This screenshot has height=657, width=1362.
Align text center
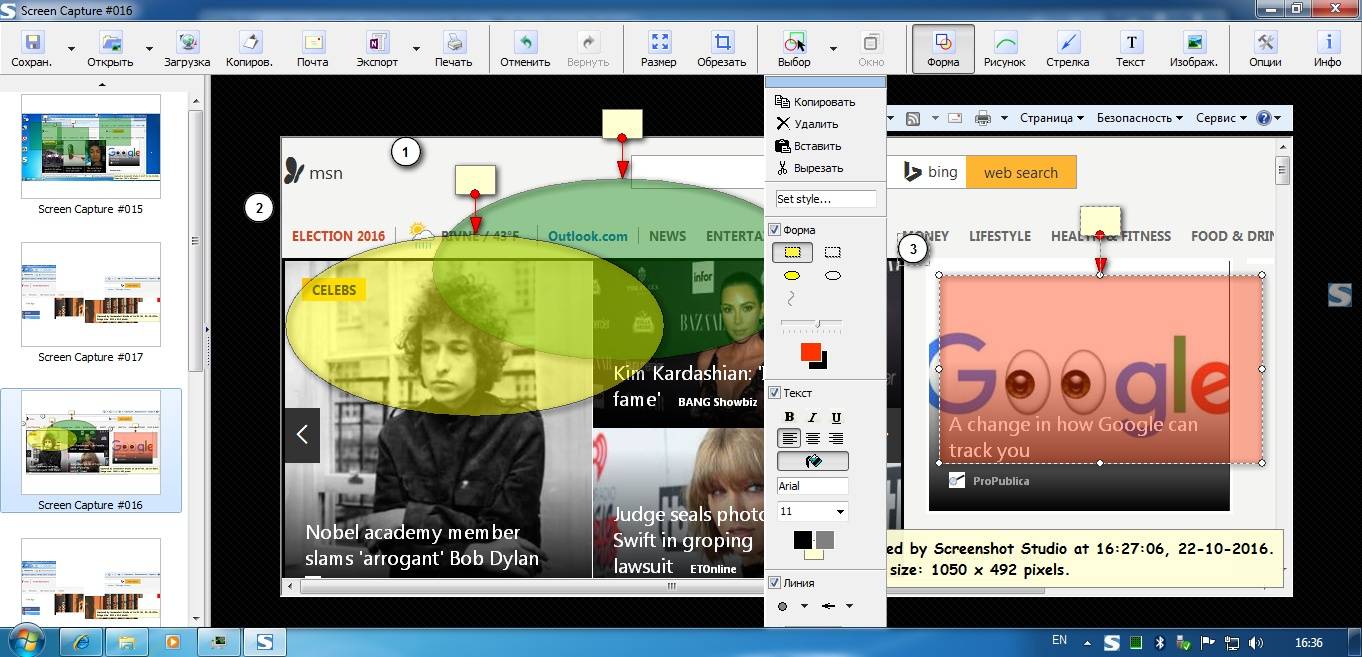[x=813, y=438]
